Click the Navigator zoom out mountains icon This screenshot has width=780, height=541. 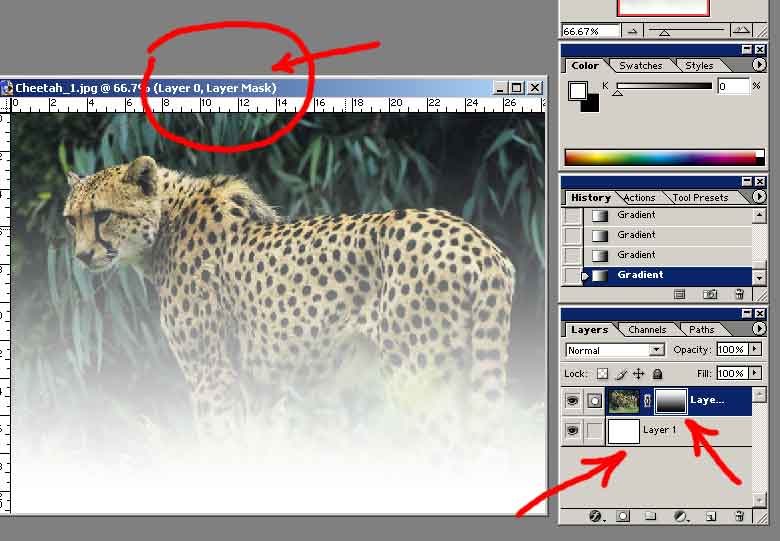[633, 31]
